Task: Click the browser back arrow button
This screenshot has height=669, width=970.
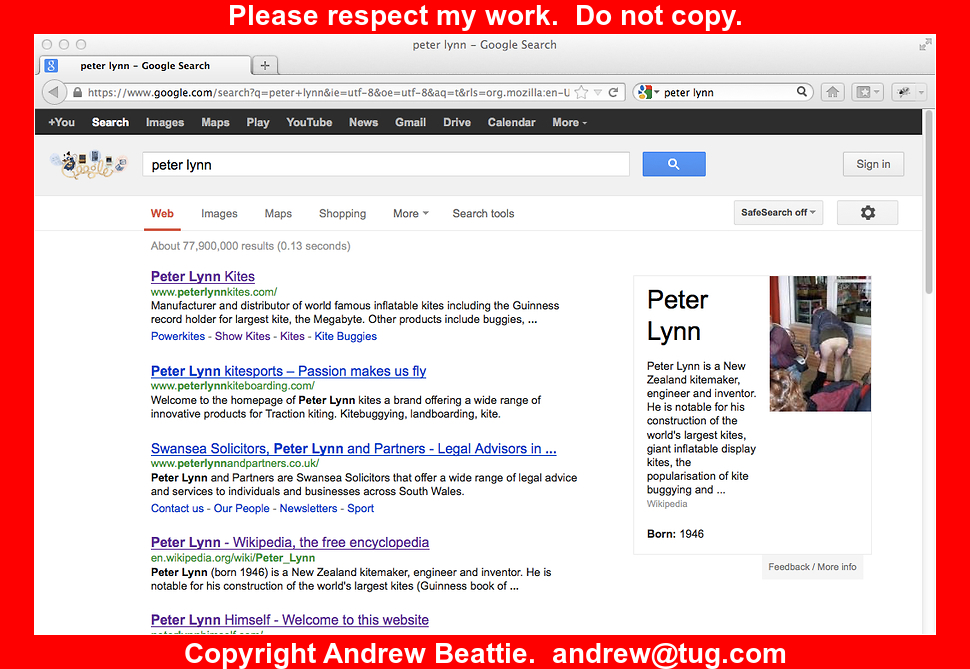Action: click(x=55, y=92)
